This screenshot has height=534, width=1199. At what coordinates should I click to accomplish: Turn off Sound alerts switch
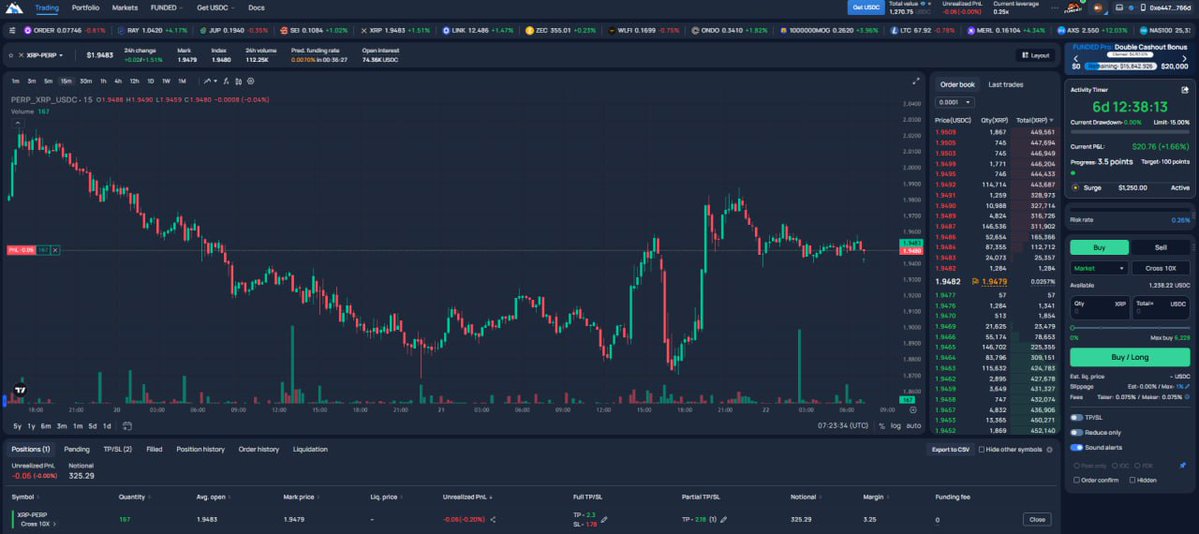(1077, 448)
